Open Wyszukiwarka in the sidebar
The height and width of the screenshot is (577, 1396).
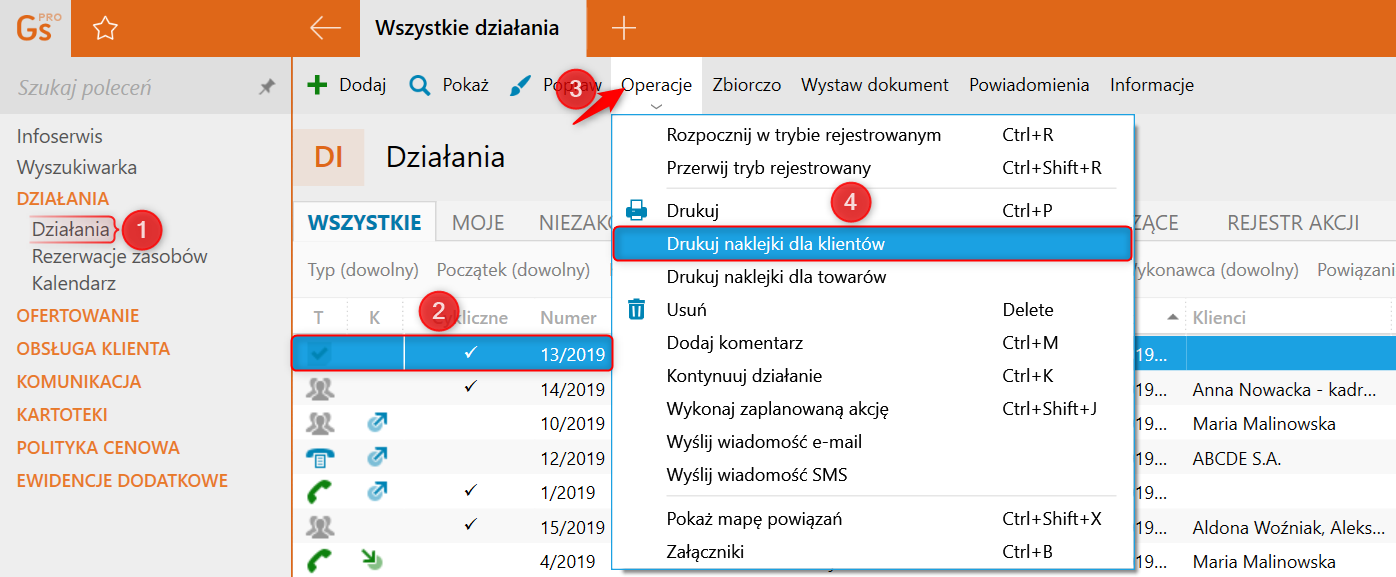click(x=77, y=168)
